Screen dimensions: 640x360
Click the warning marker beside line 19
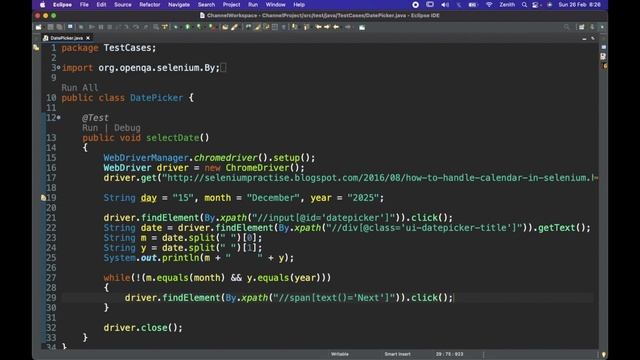coord(43,198)
